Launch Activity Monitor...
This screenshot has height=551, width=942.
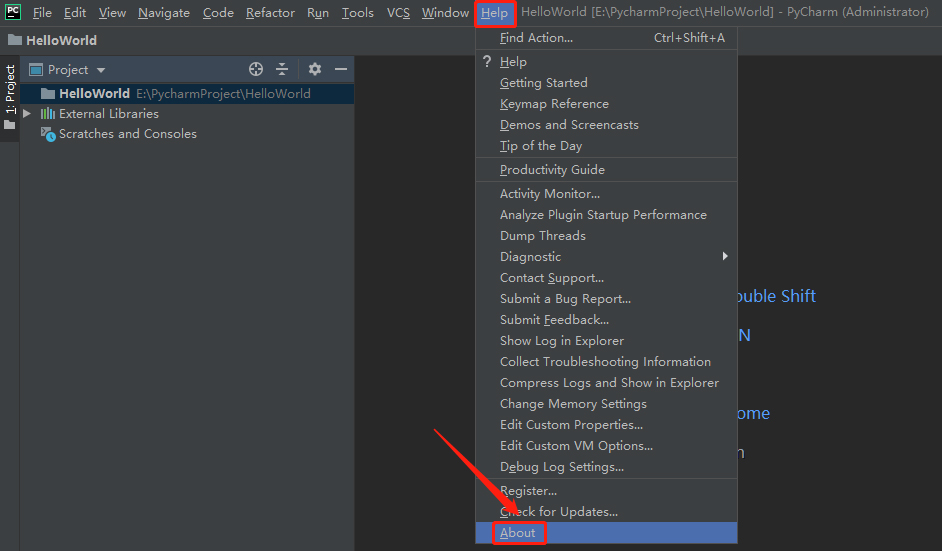(x=606, y=194)
